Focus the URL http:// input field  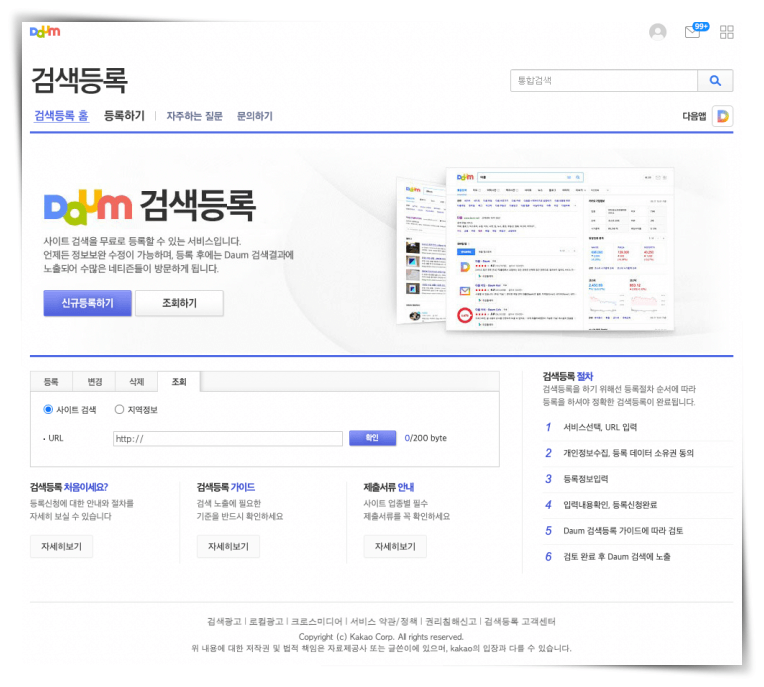click(x=228, y=439)
